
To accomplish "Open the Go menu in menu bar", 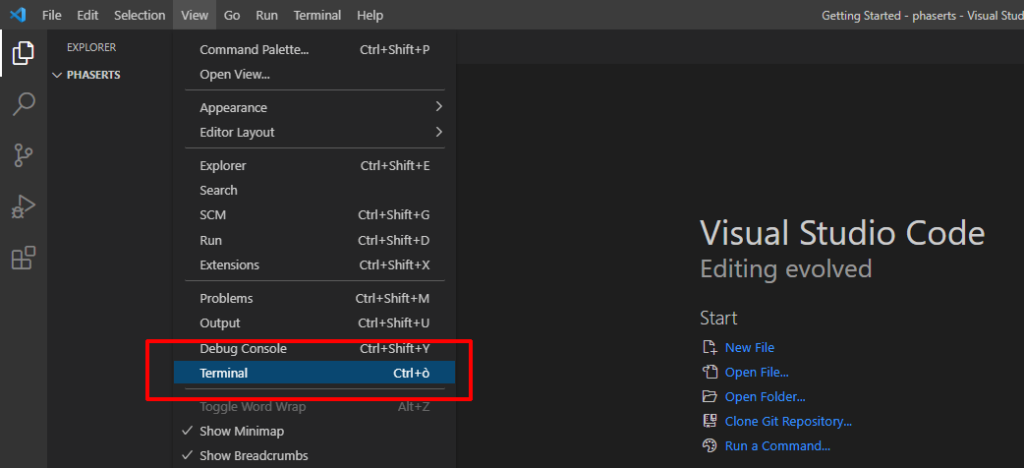I will (x=232, y=15).
